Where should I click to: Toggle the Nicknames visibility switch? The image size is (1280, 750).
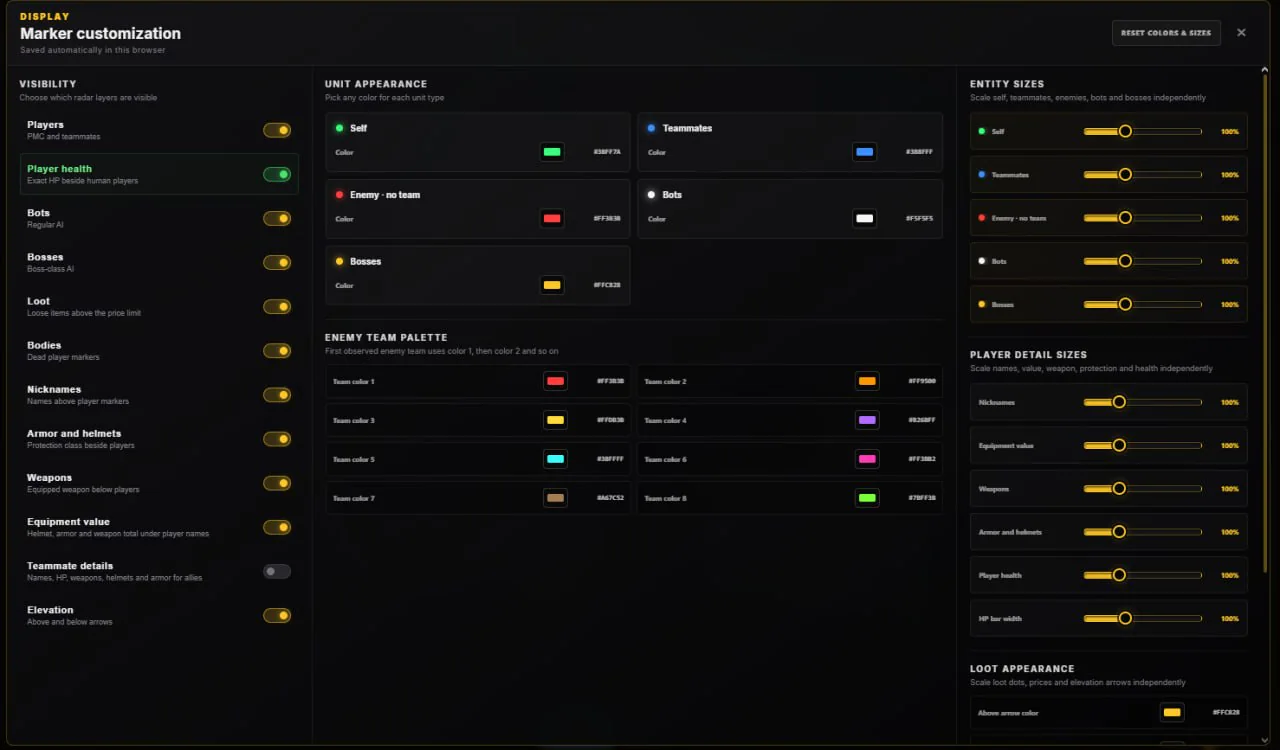click(277, 395)
